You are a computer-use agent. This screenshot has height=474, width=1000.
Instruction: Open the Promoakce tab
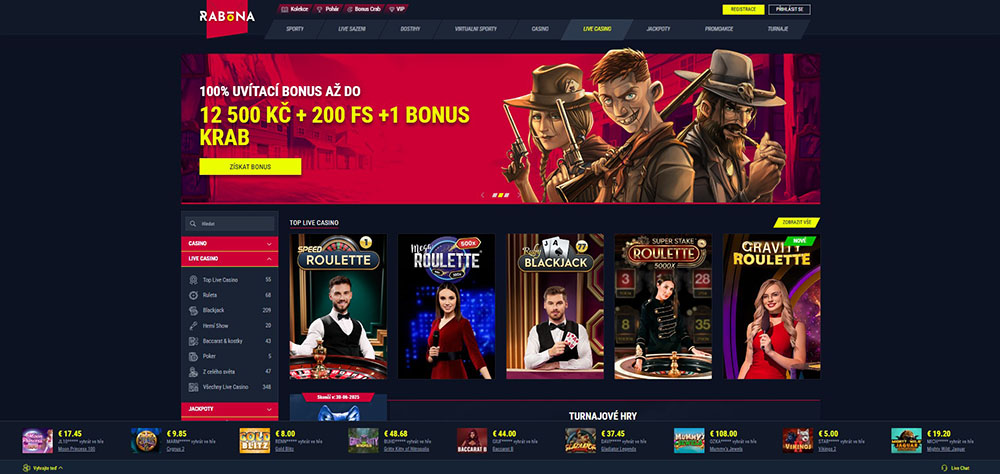click(x=719, y=29)
